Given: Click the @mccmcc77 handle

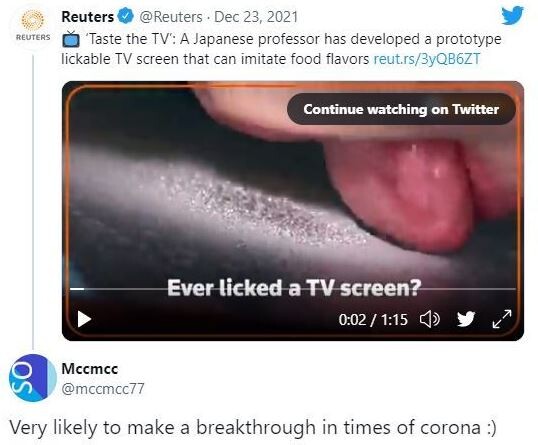Looking at the screenshot, I should pos(103,389).
